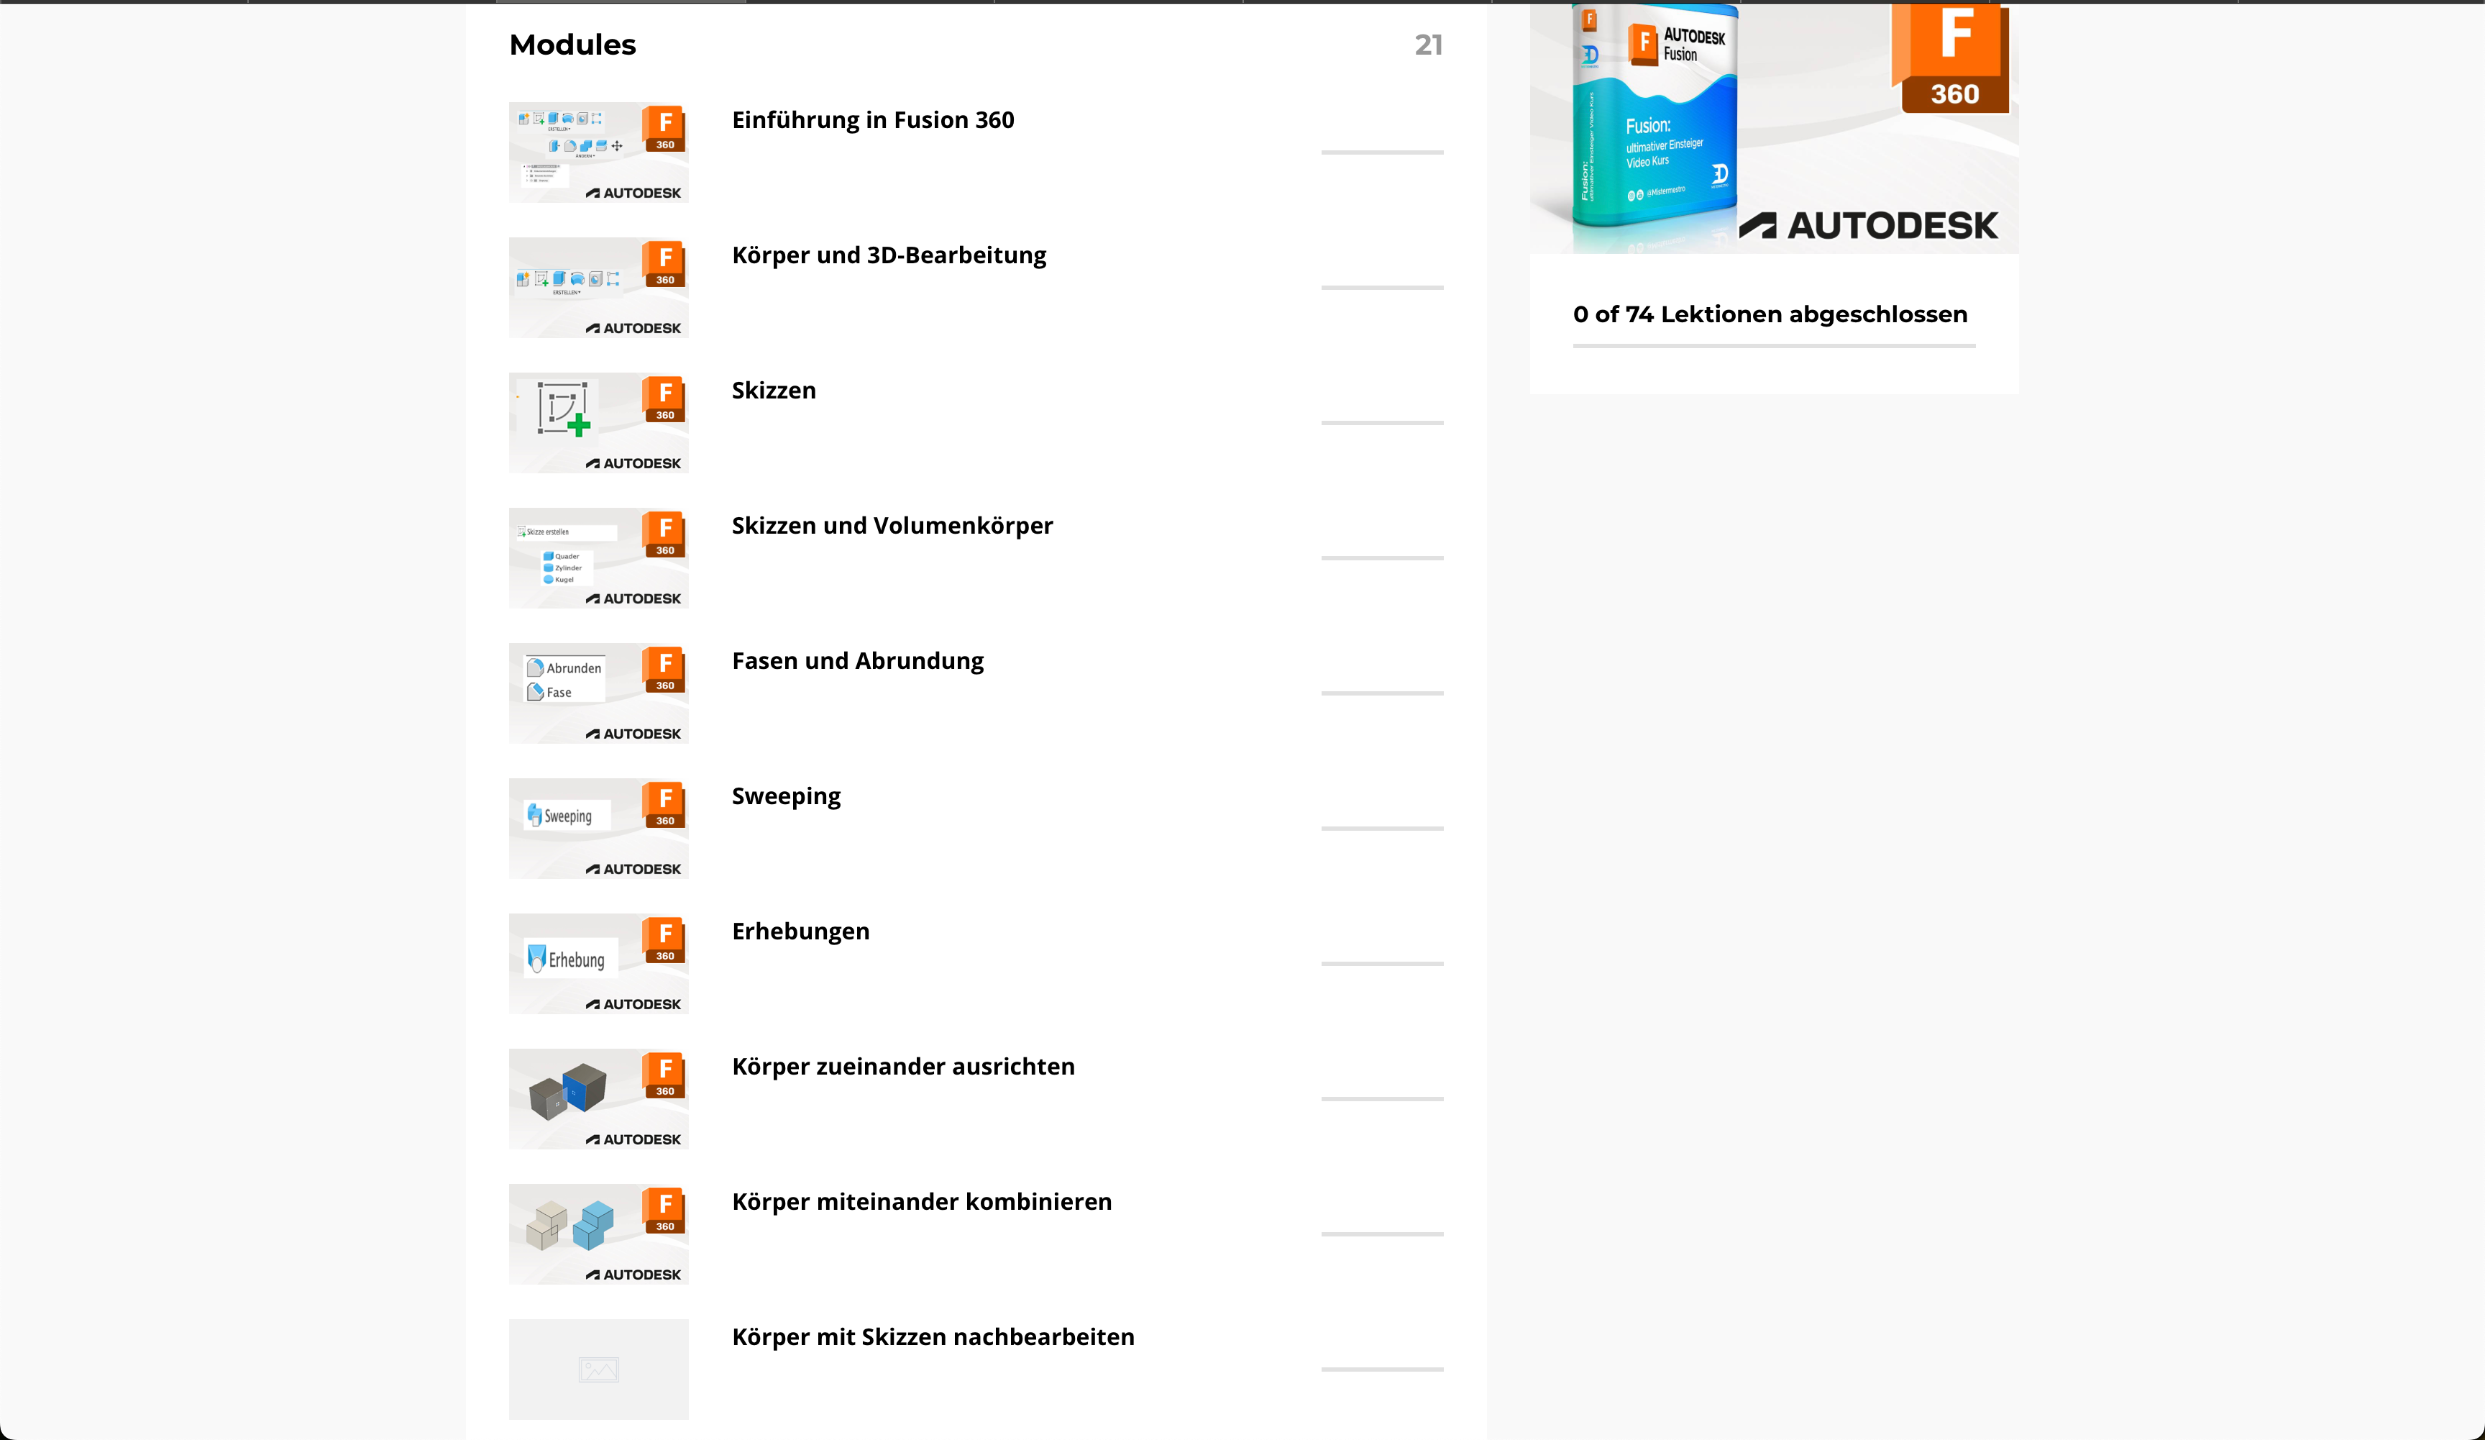Open the Einführung in Fusion 360 title link
The width and height of the screenshot is (2485, 1440).
(x=872, y=120)
